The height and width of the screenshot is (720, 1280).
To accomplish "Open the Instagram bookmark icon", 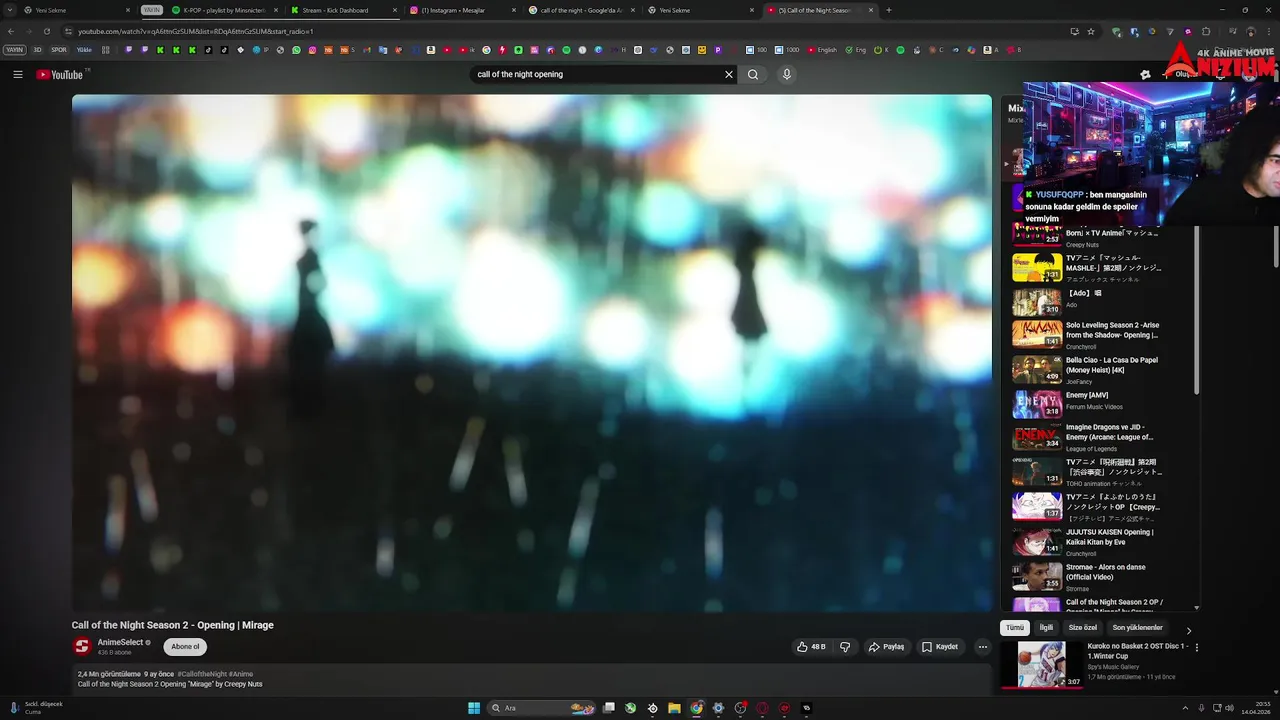I will click(312, 50).
